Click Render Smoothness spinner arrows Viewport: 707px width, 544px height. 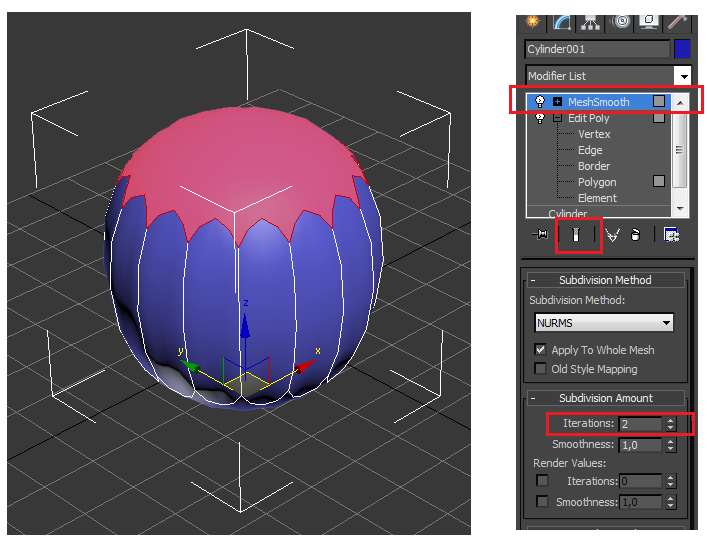tap(670, 502)
